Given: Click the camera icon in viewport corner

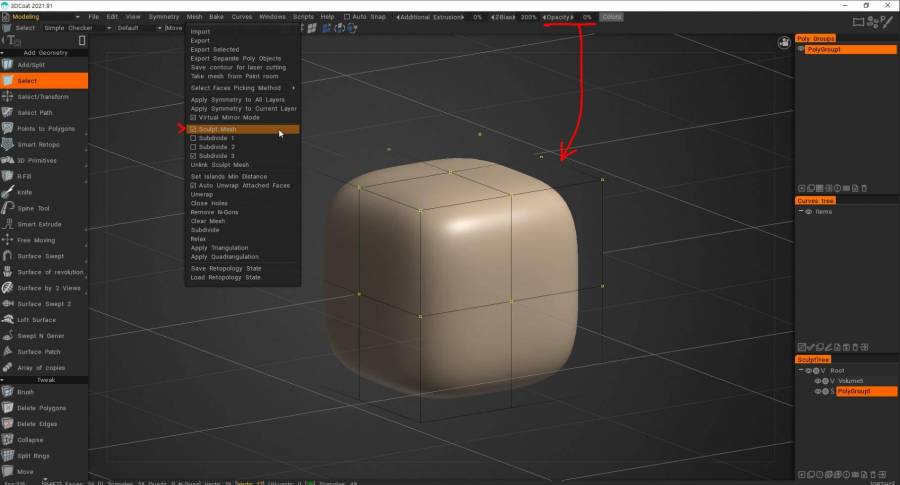Looking at the screenshot, I should point(784,43).
